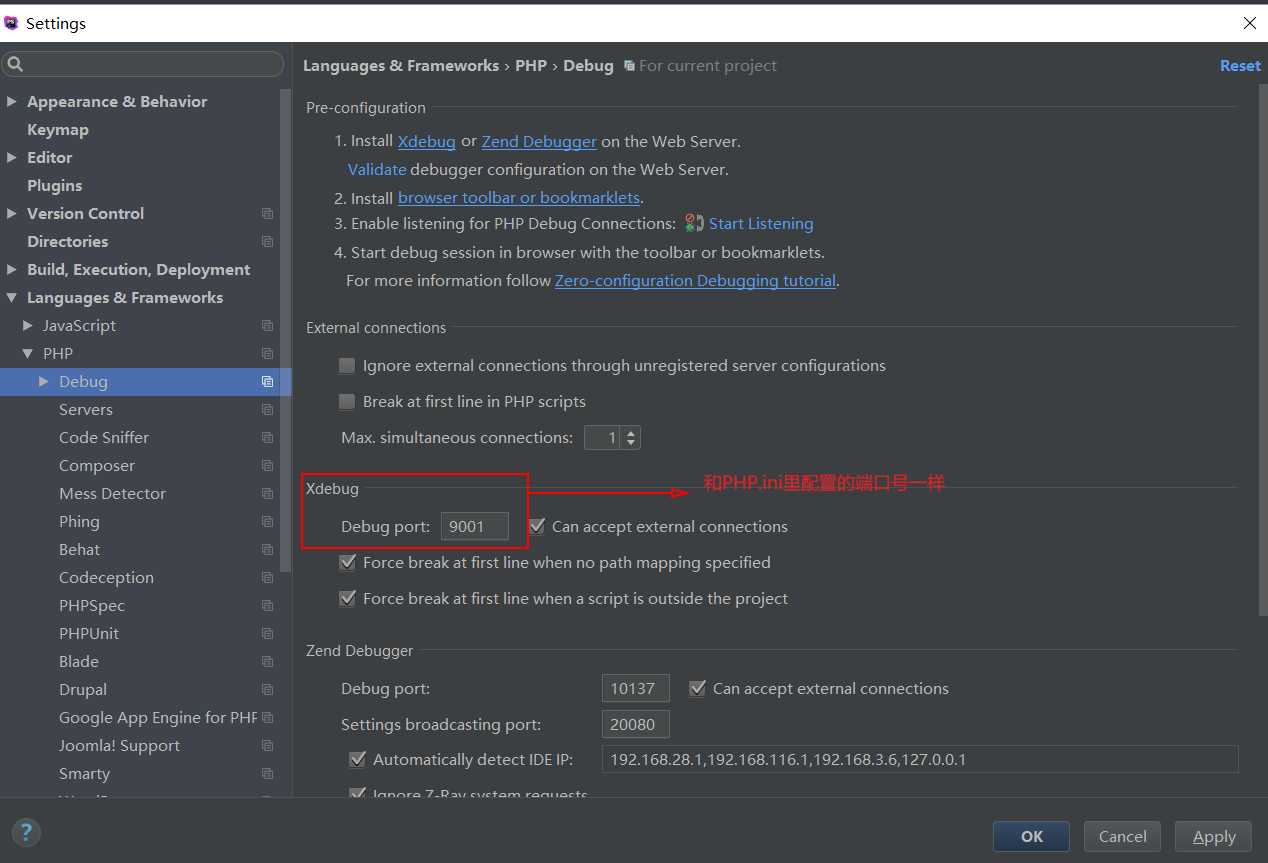Click the Apply button
The image size is (1268, 863).
pos(1214,836)
